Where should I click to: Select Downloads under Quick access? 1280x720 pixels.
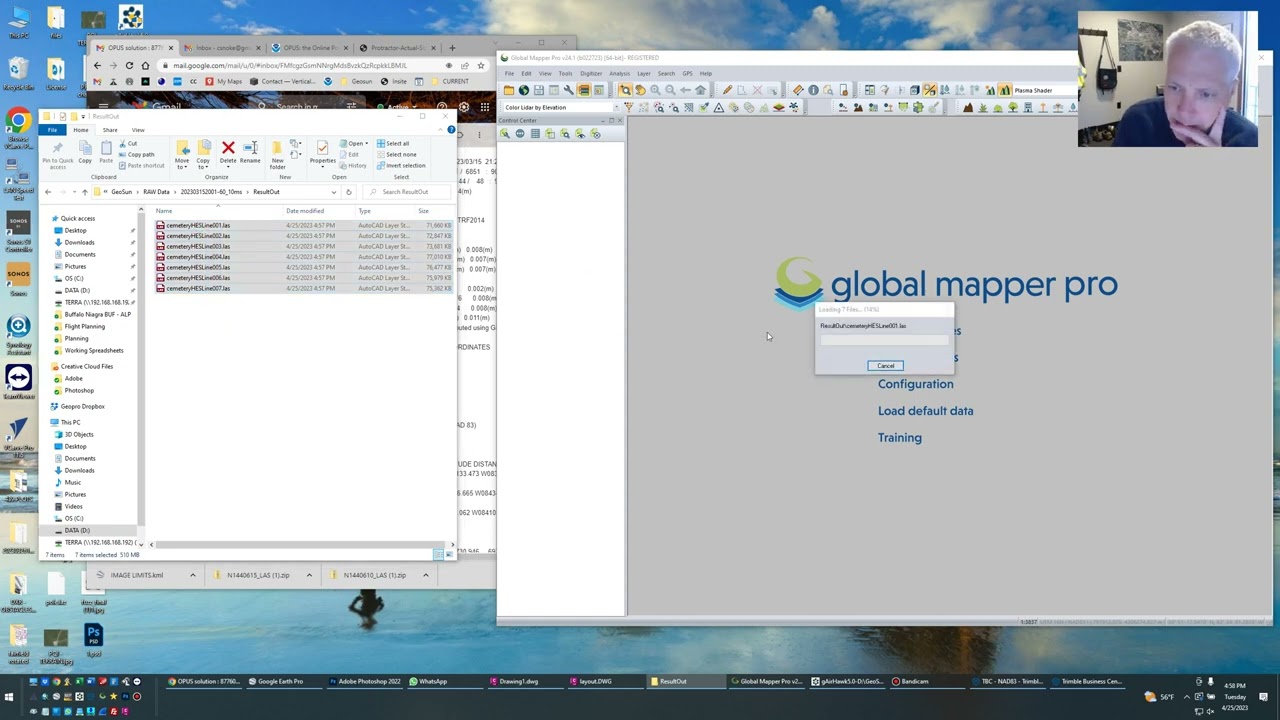pyautogui.click(x=79, y=242)
